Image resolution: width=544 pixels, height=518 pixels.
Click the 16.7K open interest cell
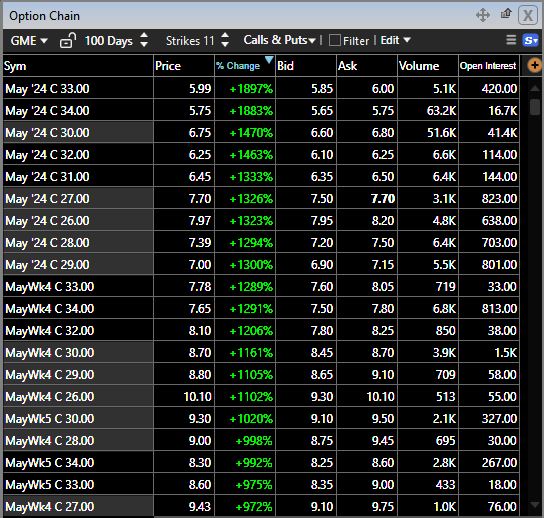click(489, 111)
